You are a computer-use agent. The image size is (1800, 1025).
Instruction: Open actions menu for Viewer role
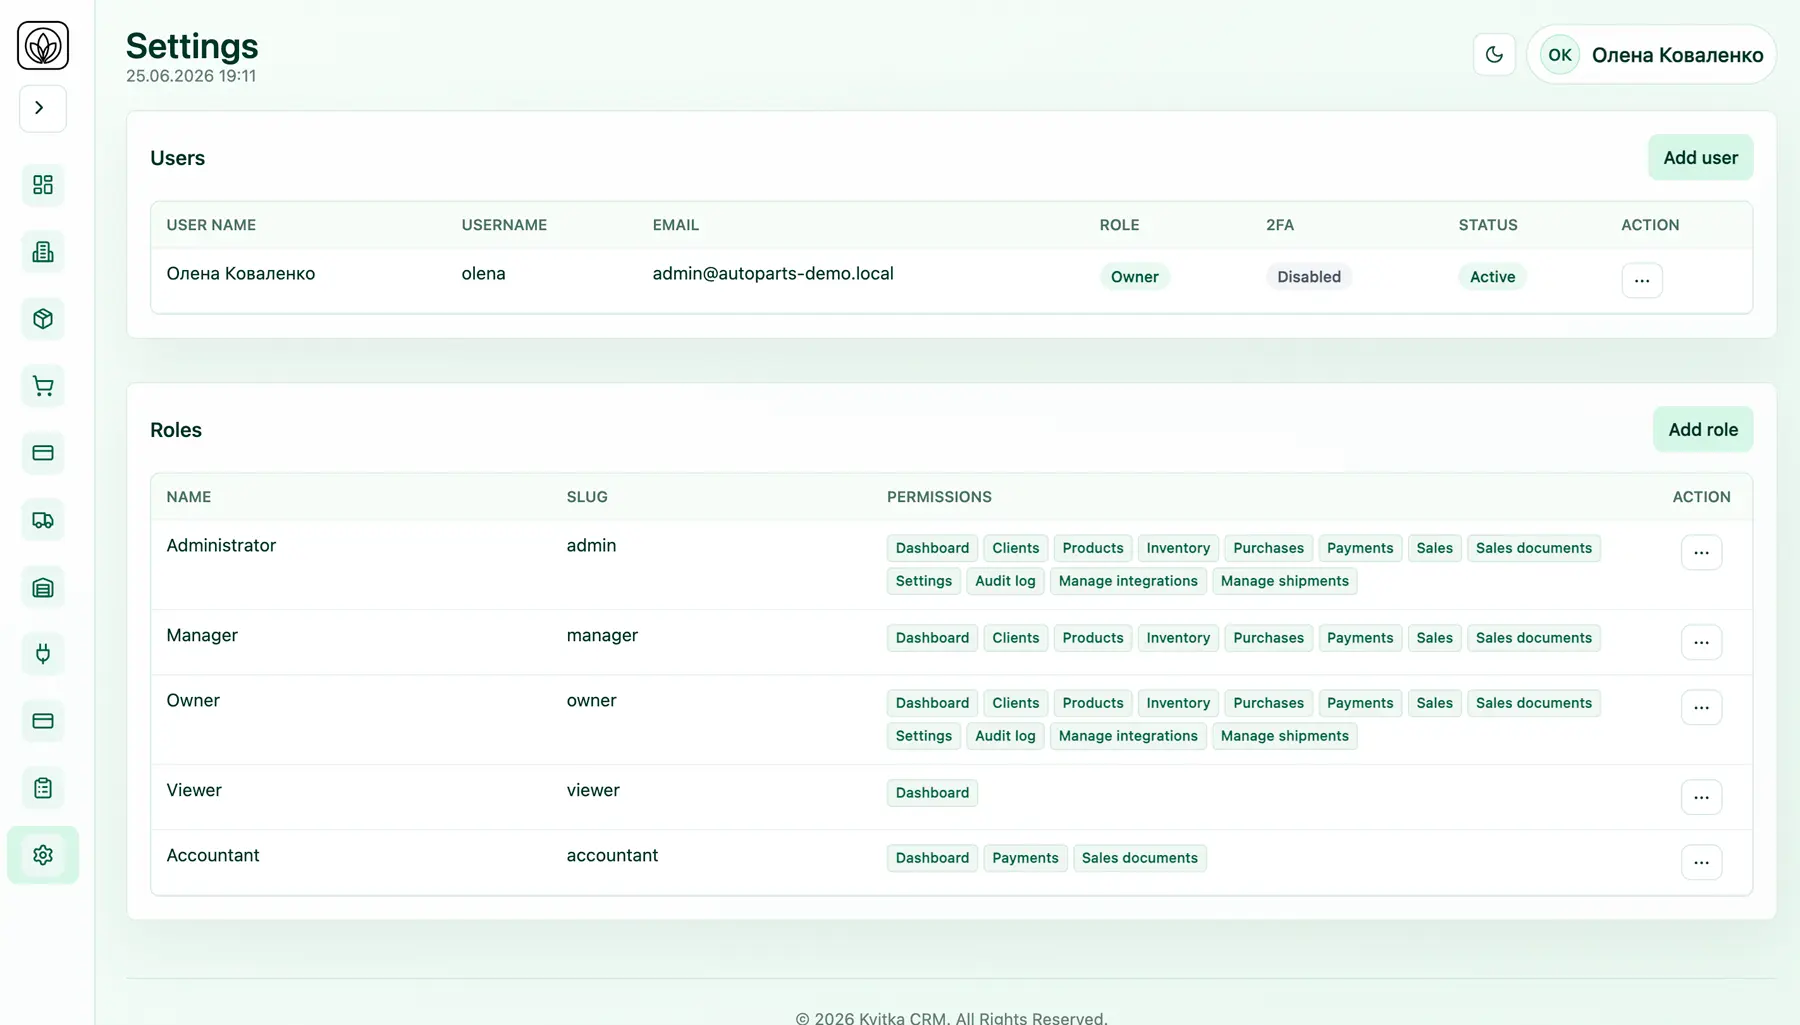pyautogui.click(x=1701, y=797)
